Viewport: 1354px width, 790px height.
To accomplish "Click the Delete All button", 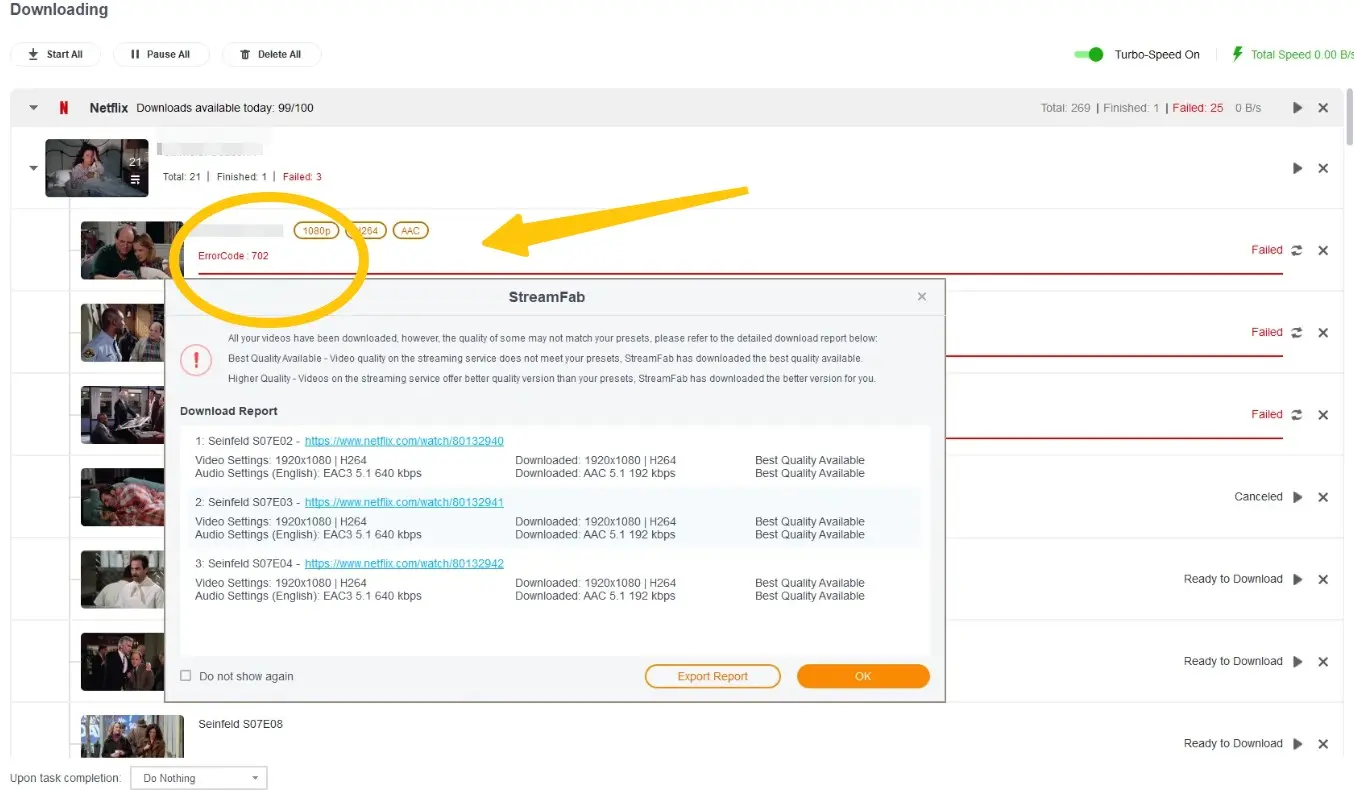I will click(x=271, y=54).
